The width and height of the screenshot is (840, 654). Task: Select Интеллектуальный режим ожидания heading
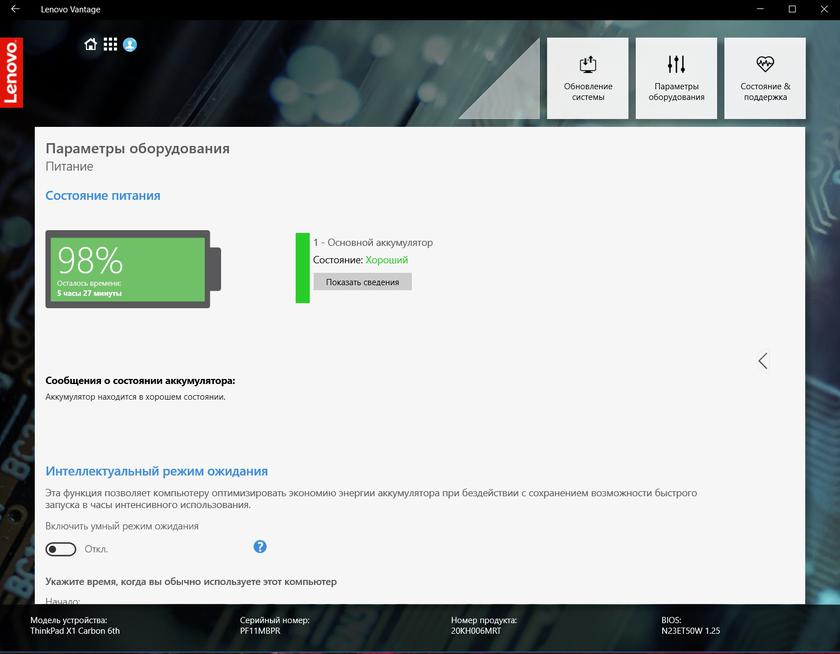point(157,471)
